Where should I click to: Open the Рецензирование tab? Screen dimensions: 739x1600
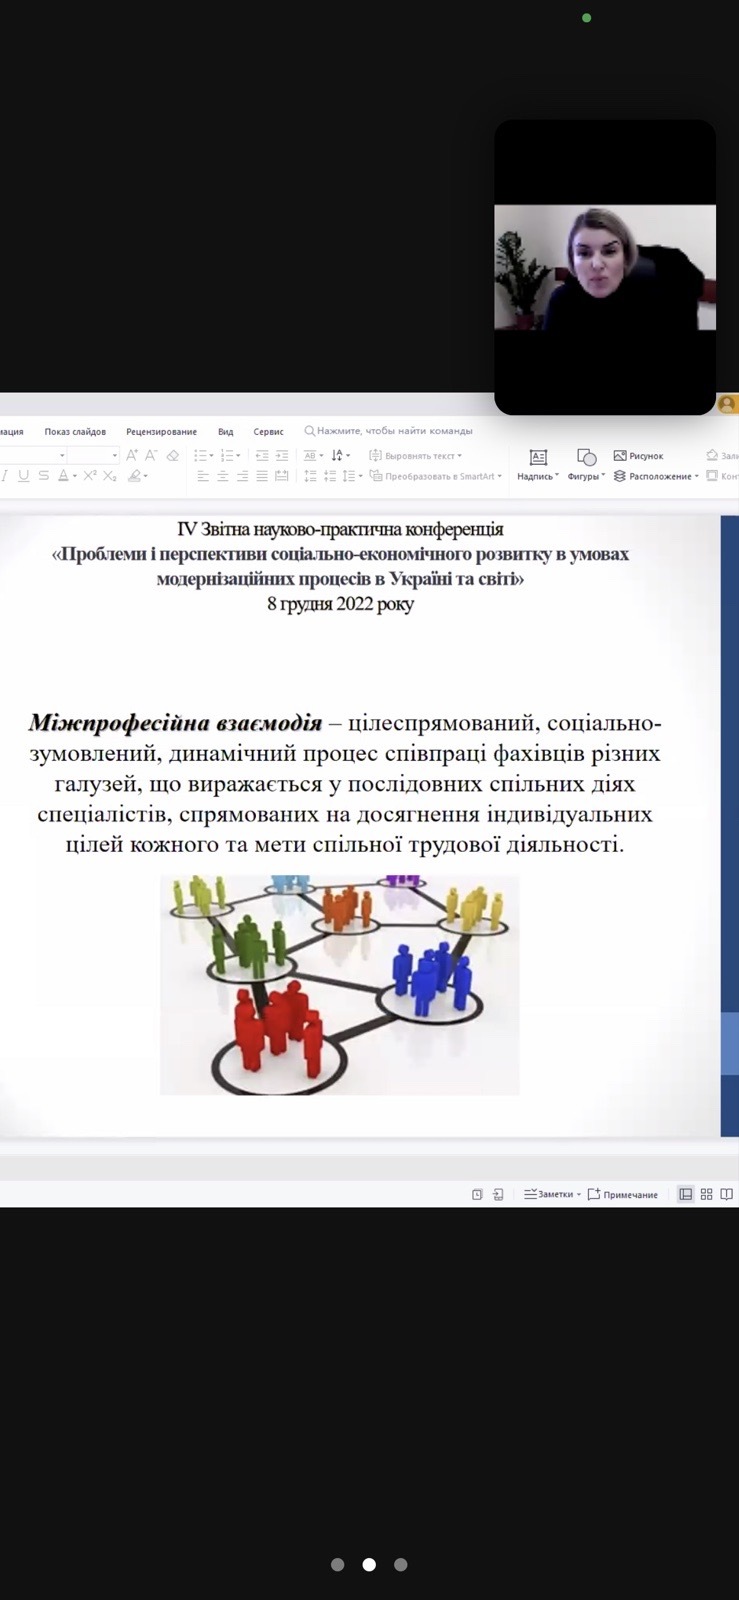[x=161, y=432]
